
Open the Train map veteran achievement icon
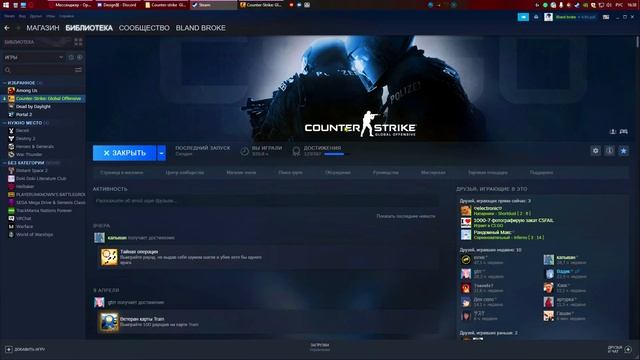(x=109, y=322)
